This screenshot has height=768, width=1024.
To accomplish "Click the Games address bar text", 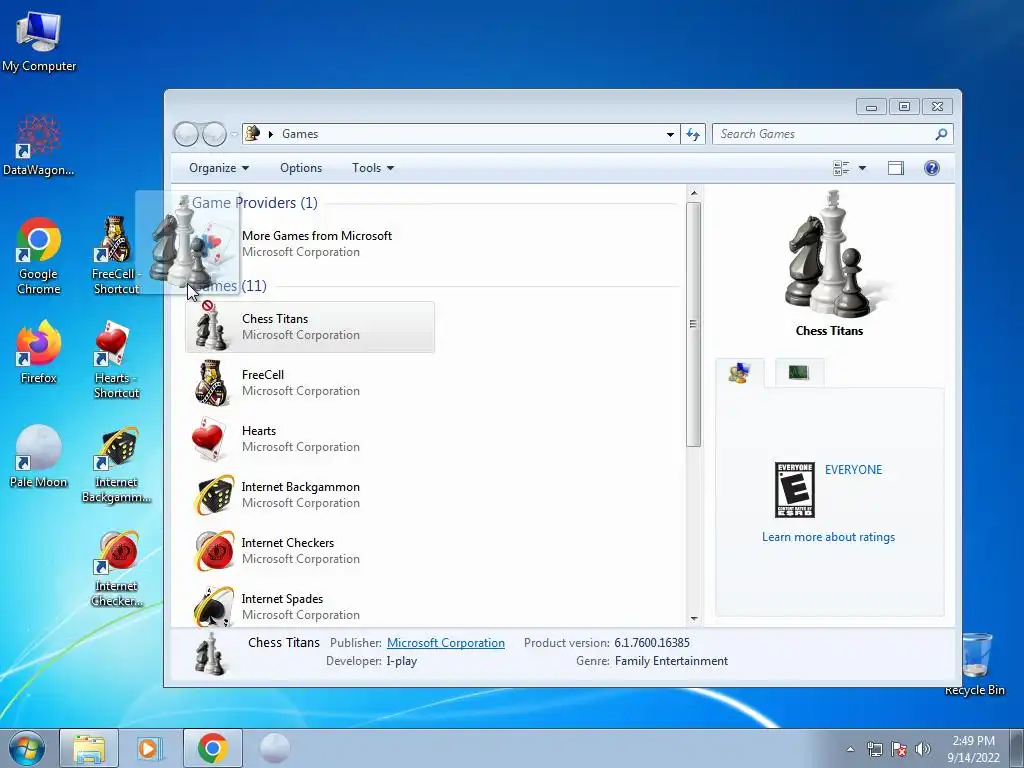I will point(300,134).
